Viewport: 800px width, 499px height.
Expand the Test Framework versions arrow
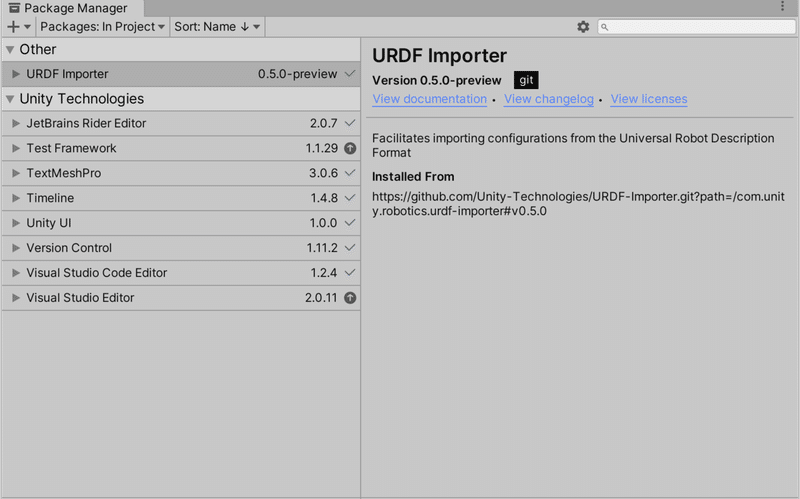16,148
